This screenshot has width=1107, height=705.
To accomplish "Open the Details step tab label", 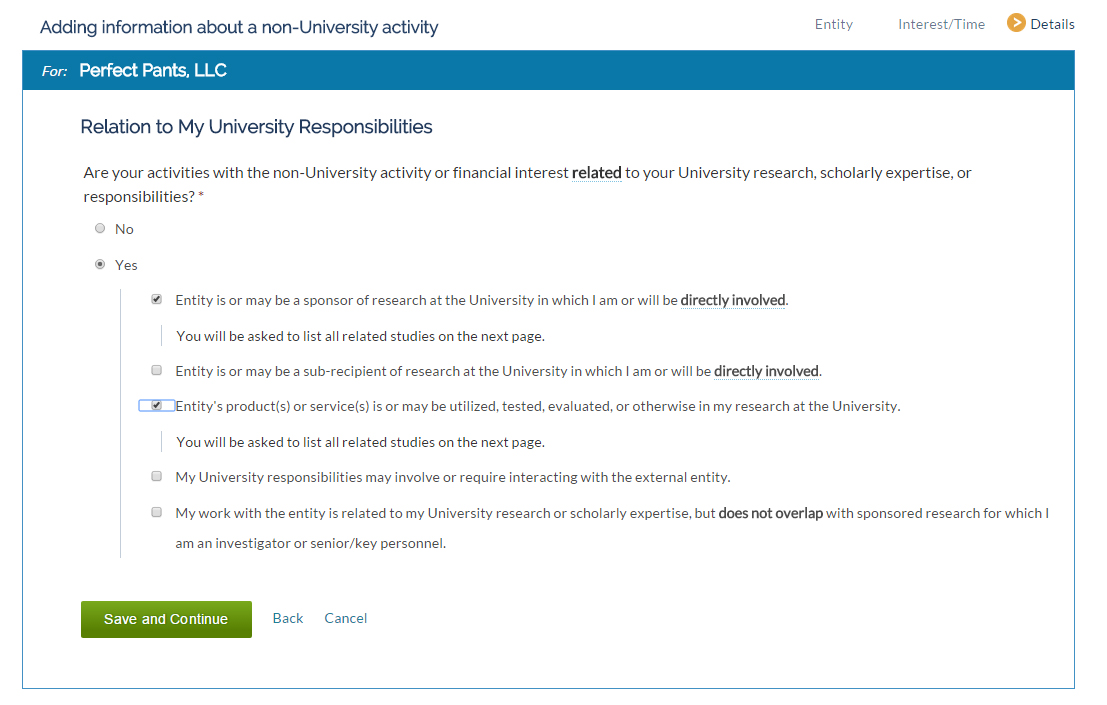I will (1052, 24).
